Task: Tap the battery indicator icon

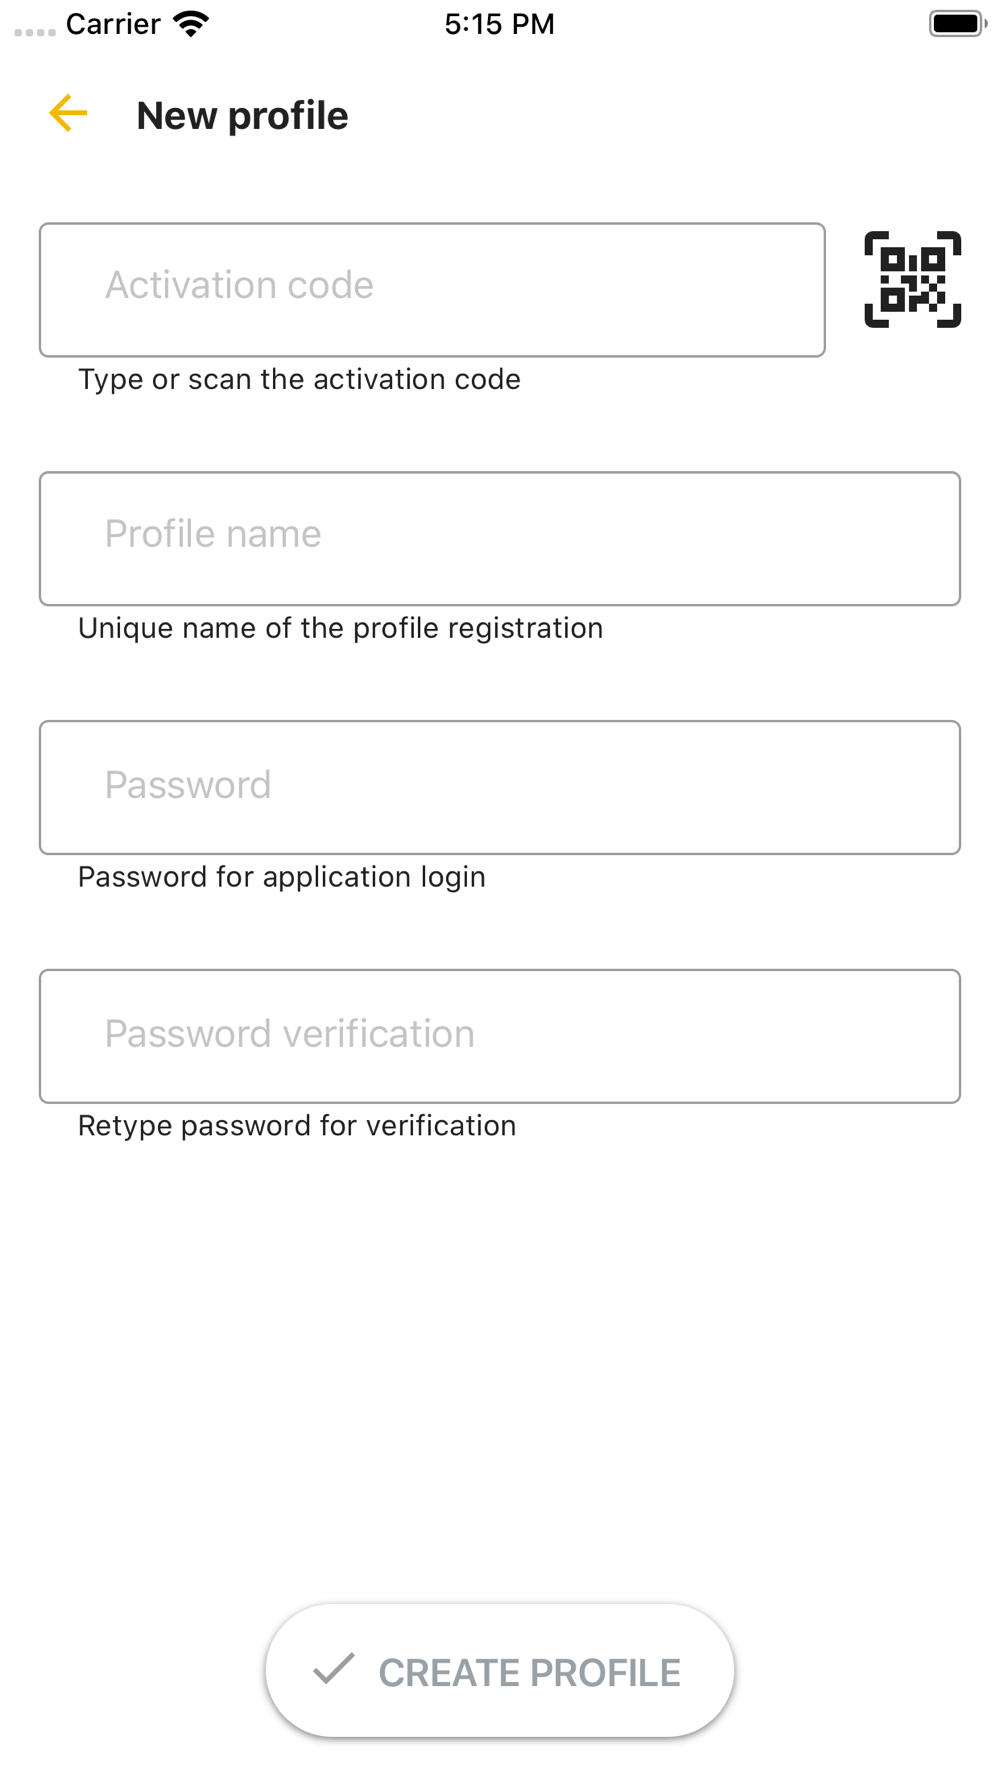Action: coord(957,23)
